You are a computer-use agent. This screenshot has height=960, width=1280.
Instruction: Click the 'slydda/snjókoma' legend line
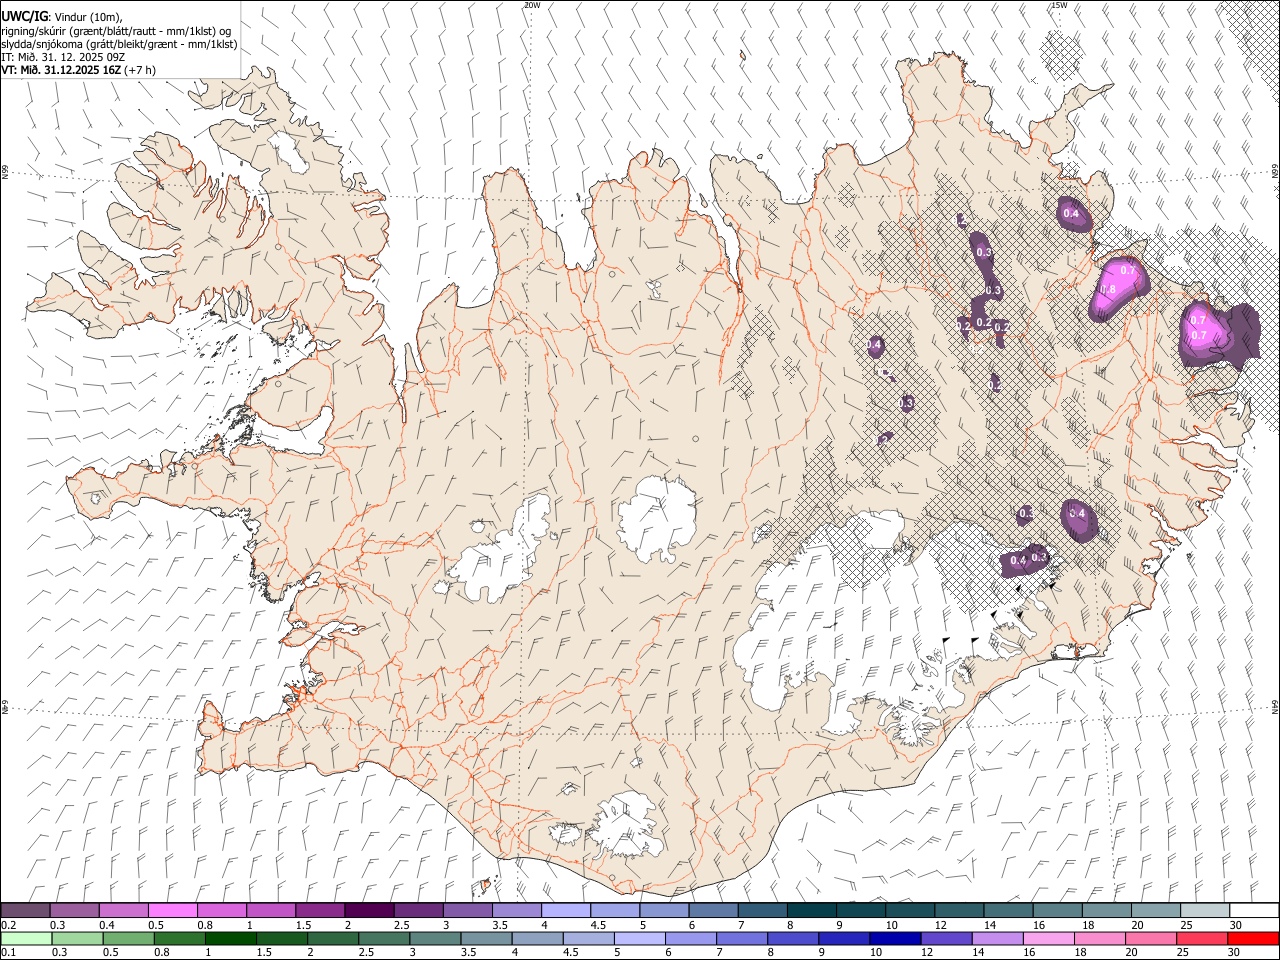119,44
